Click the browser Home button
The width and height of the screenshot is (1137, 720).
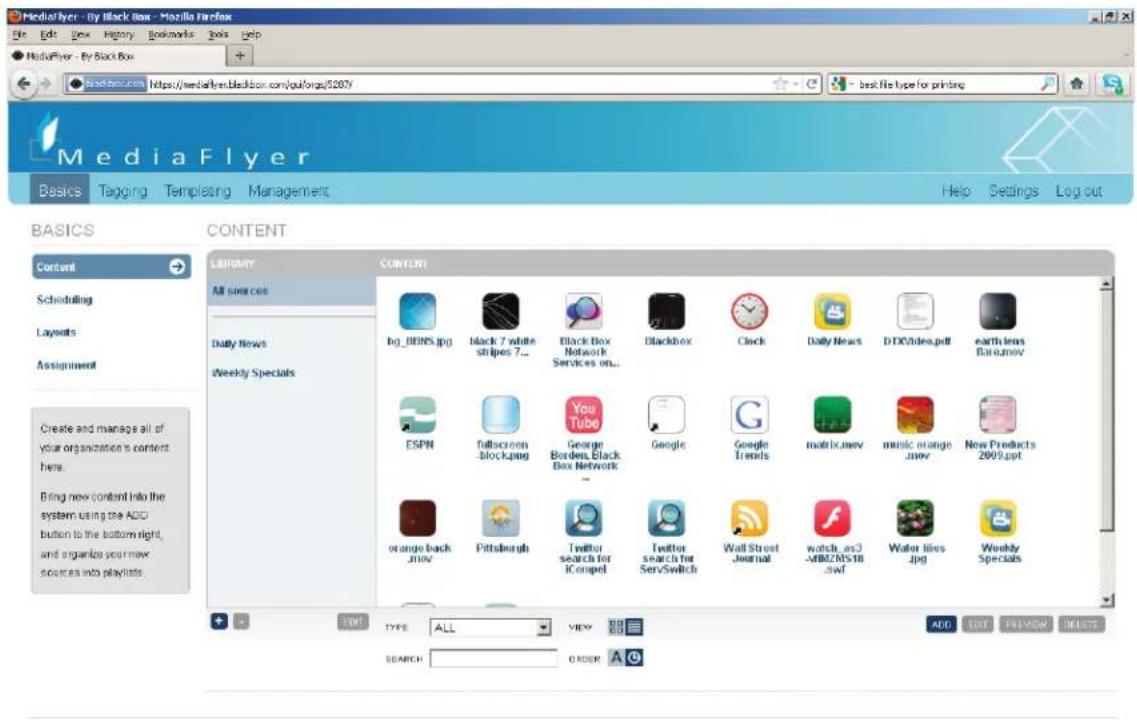pos(1077,84)
